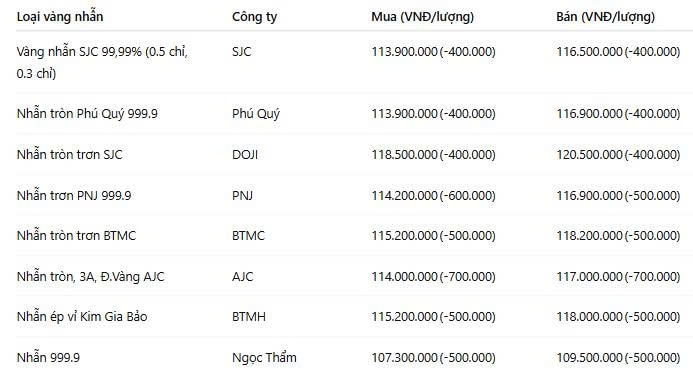Select the 'Nhẫn 999.9' row label
This screenshot has height=382, width=693.
tap(48, 357)
